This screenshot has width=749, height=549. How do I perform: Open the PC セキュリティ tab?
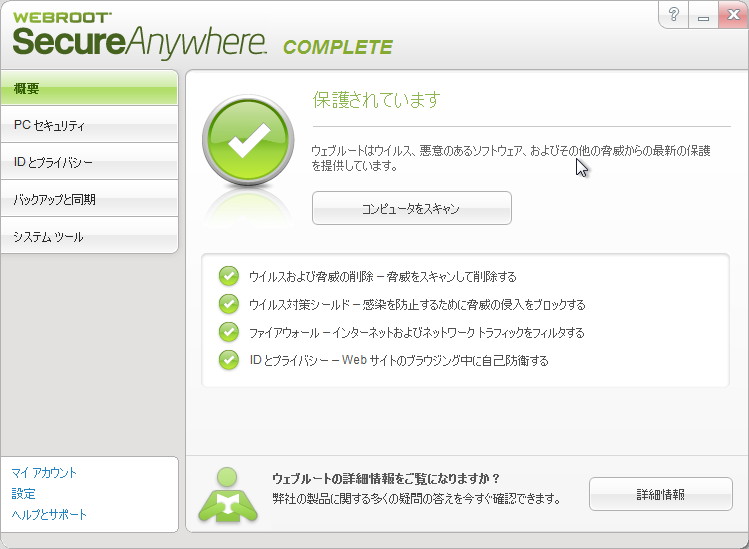click(89, 125)
